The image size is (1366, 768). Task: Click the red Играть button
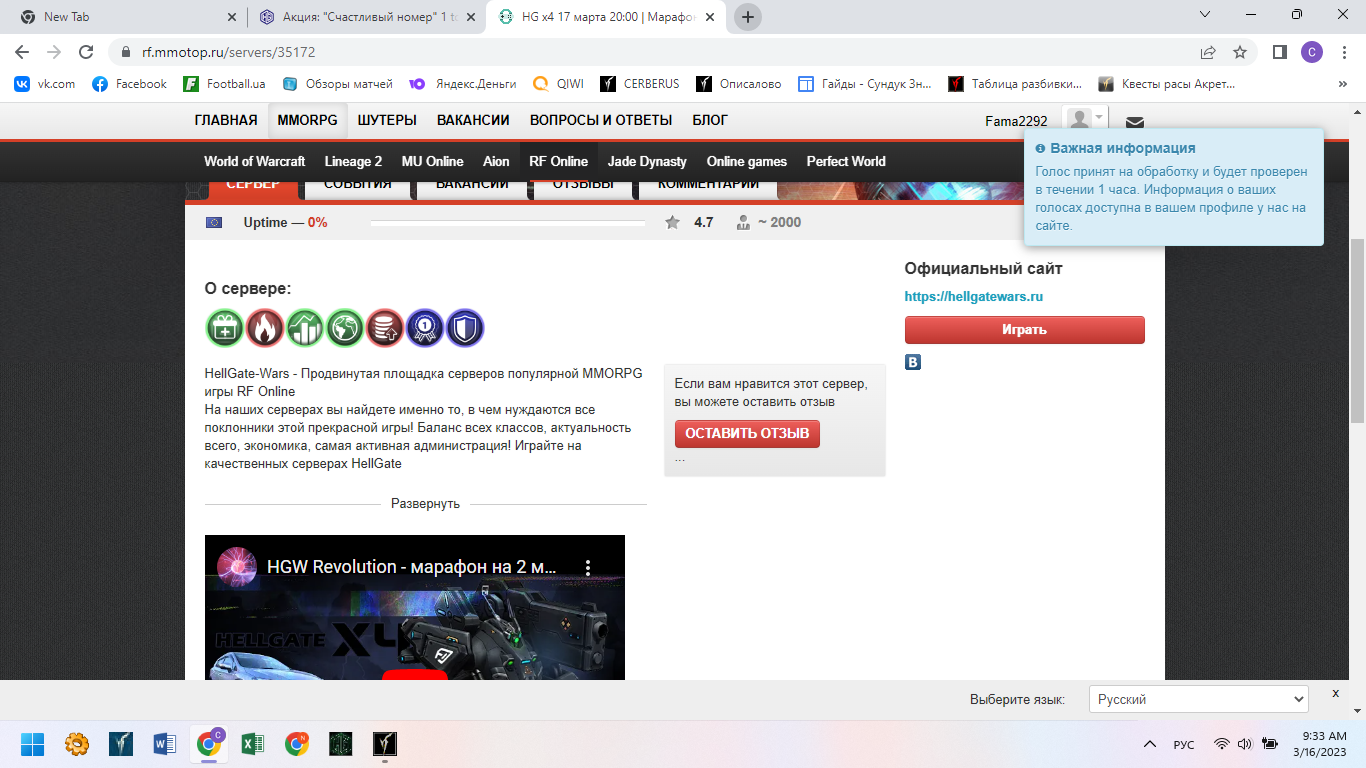1024,330
